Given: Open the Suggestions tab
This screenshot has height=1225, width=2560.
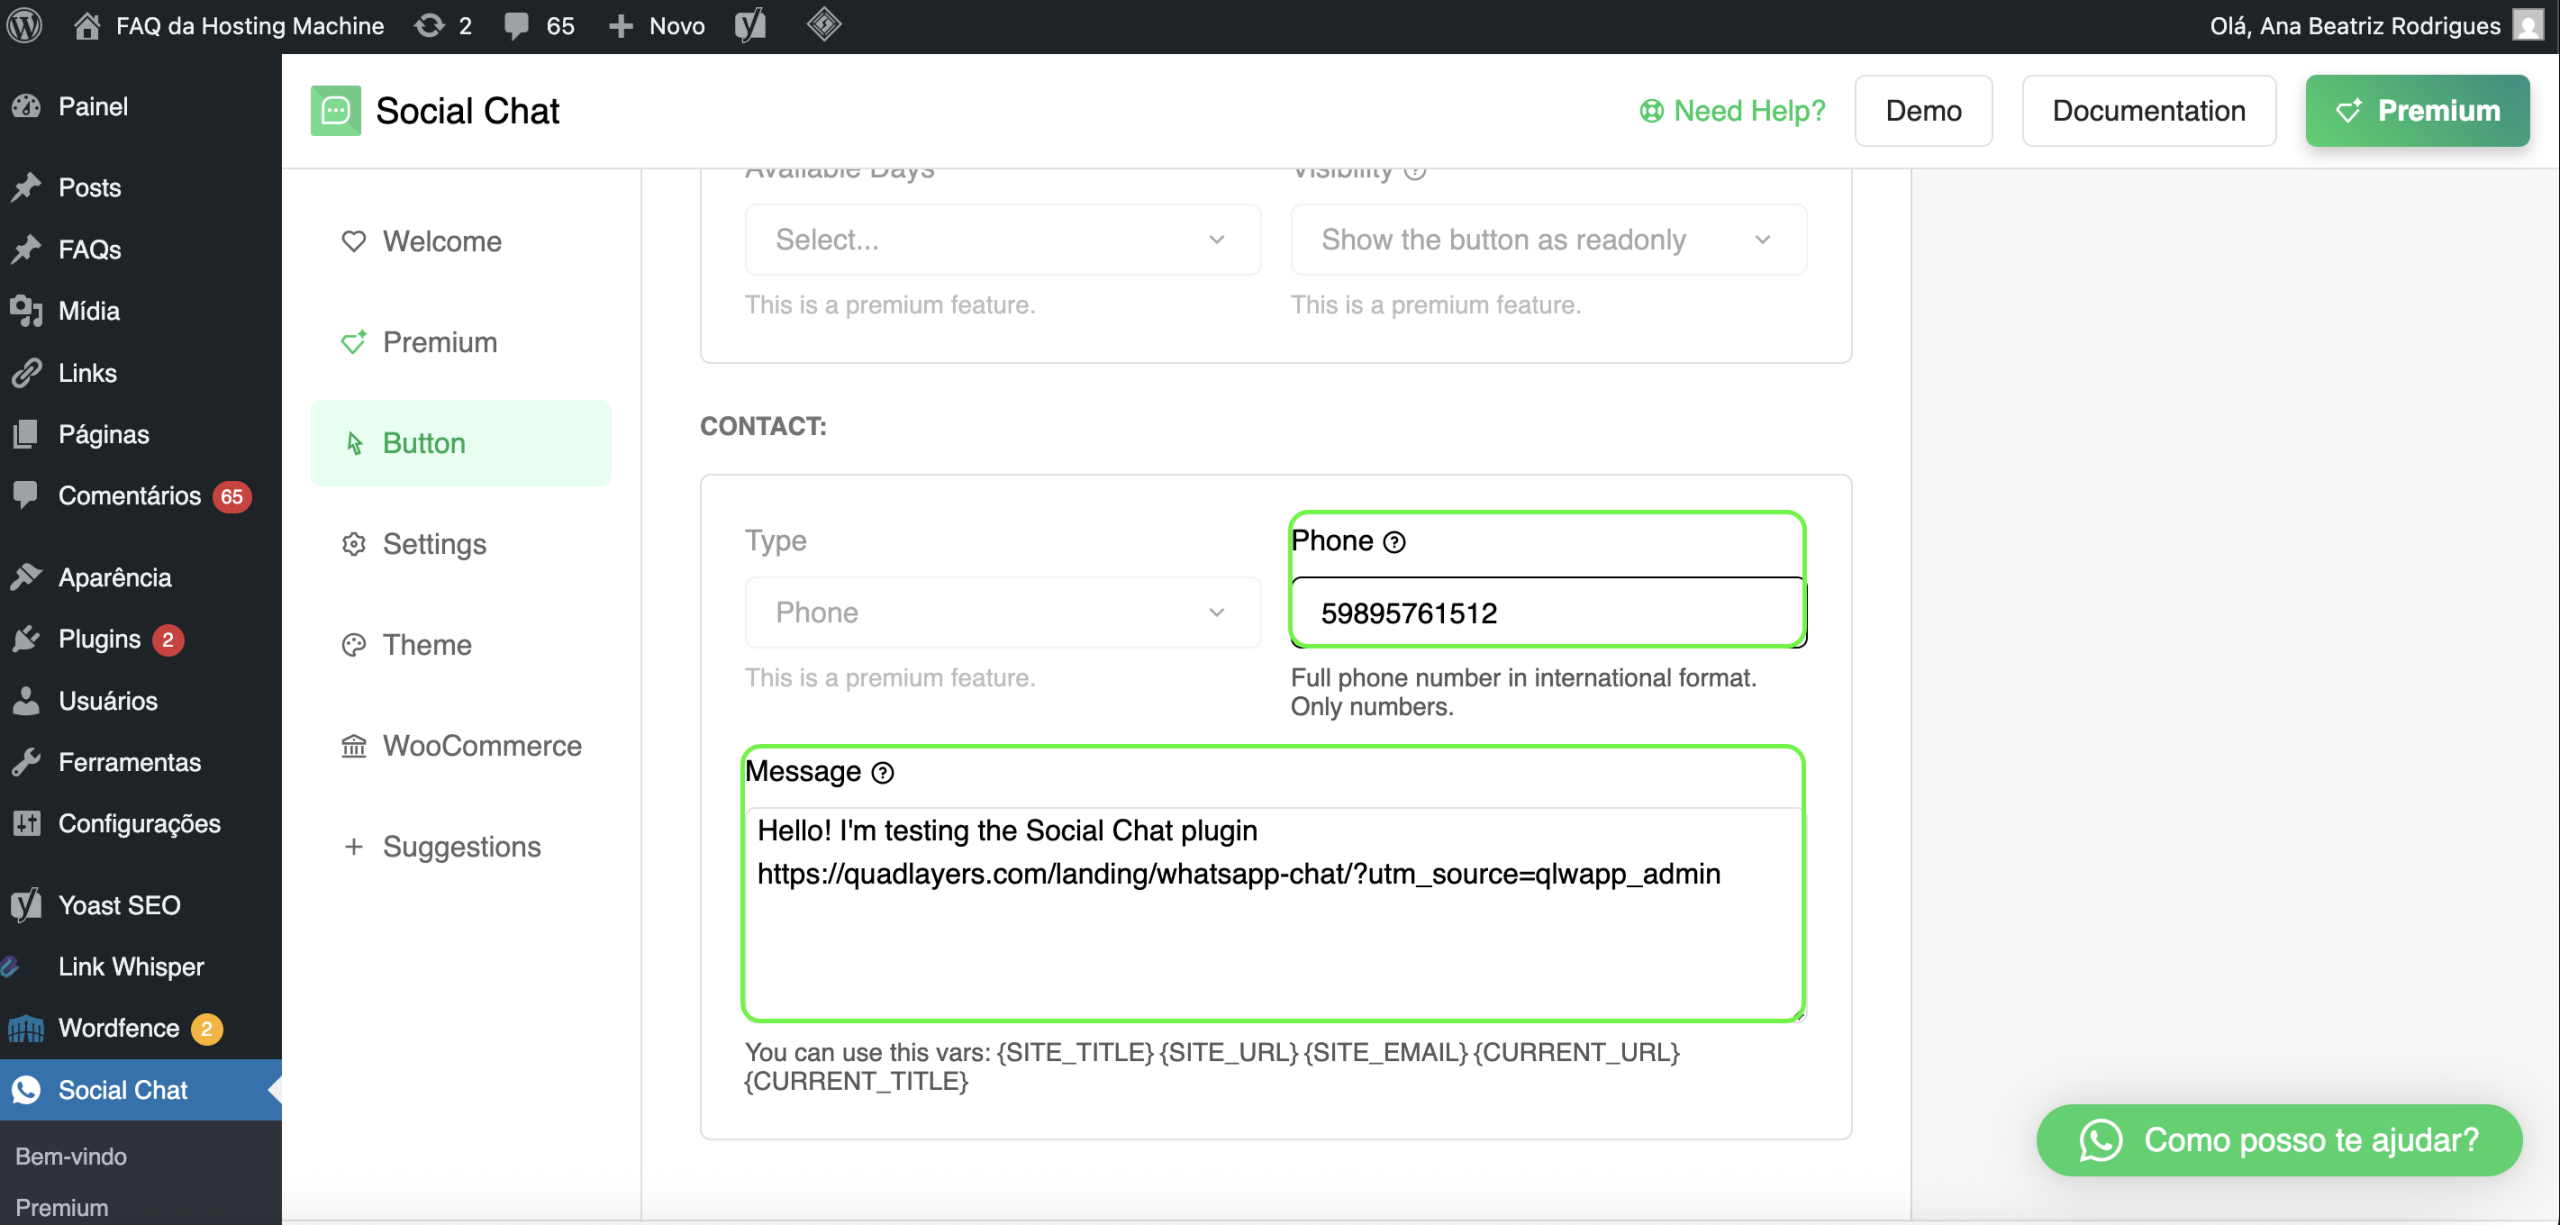Looking at the screenshot, I should click(x=461, y=847).
